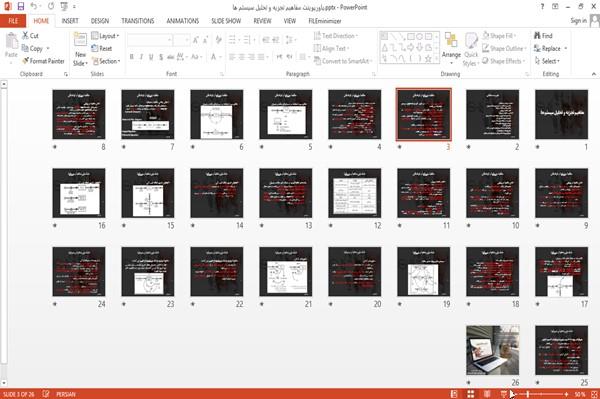Click Convert to SmartArt
This screenshot has width=600, height=399.
pyautogui.click(x=343, y=61)
